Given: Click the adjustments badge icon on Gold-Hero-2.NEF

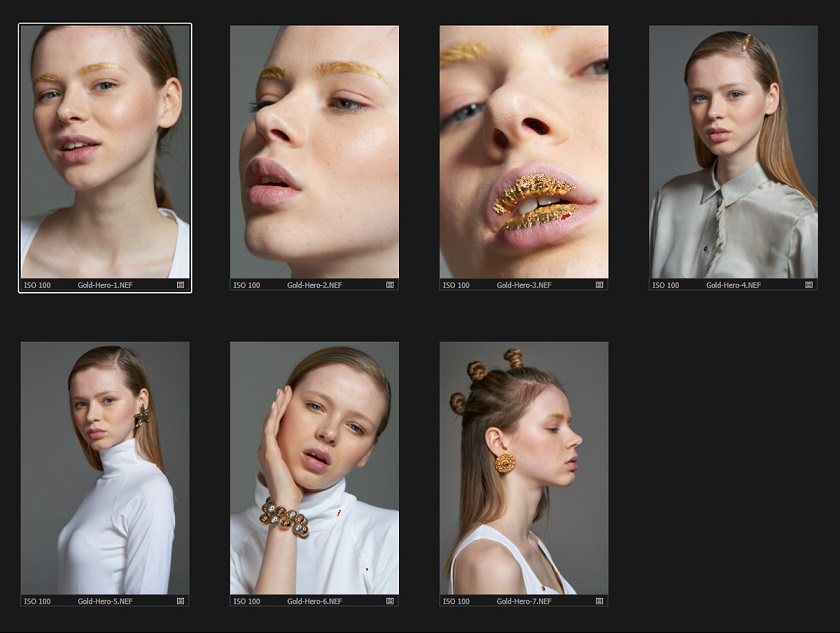Looking at the screenshot, I should click(x=390, y=285).
